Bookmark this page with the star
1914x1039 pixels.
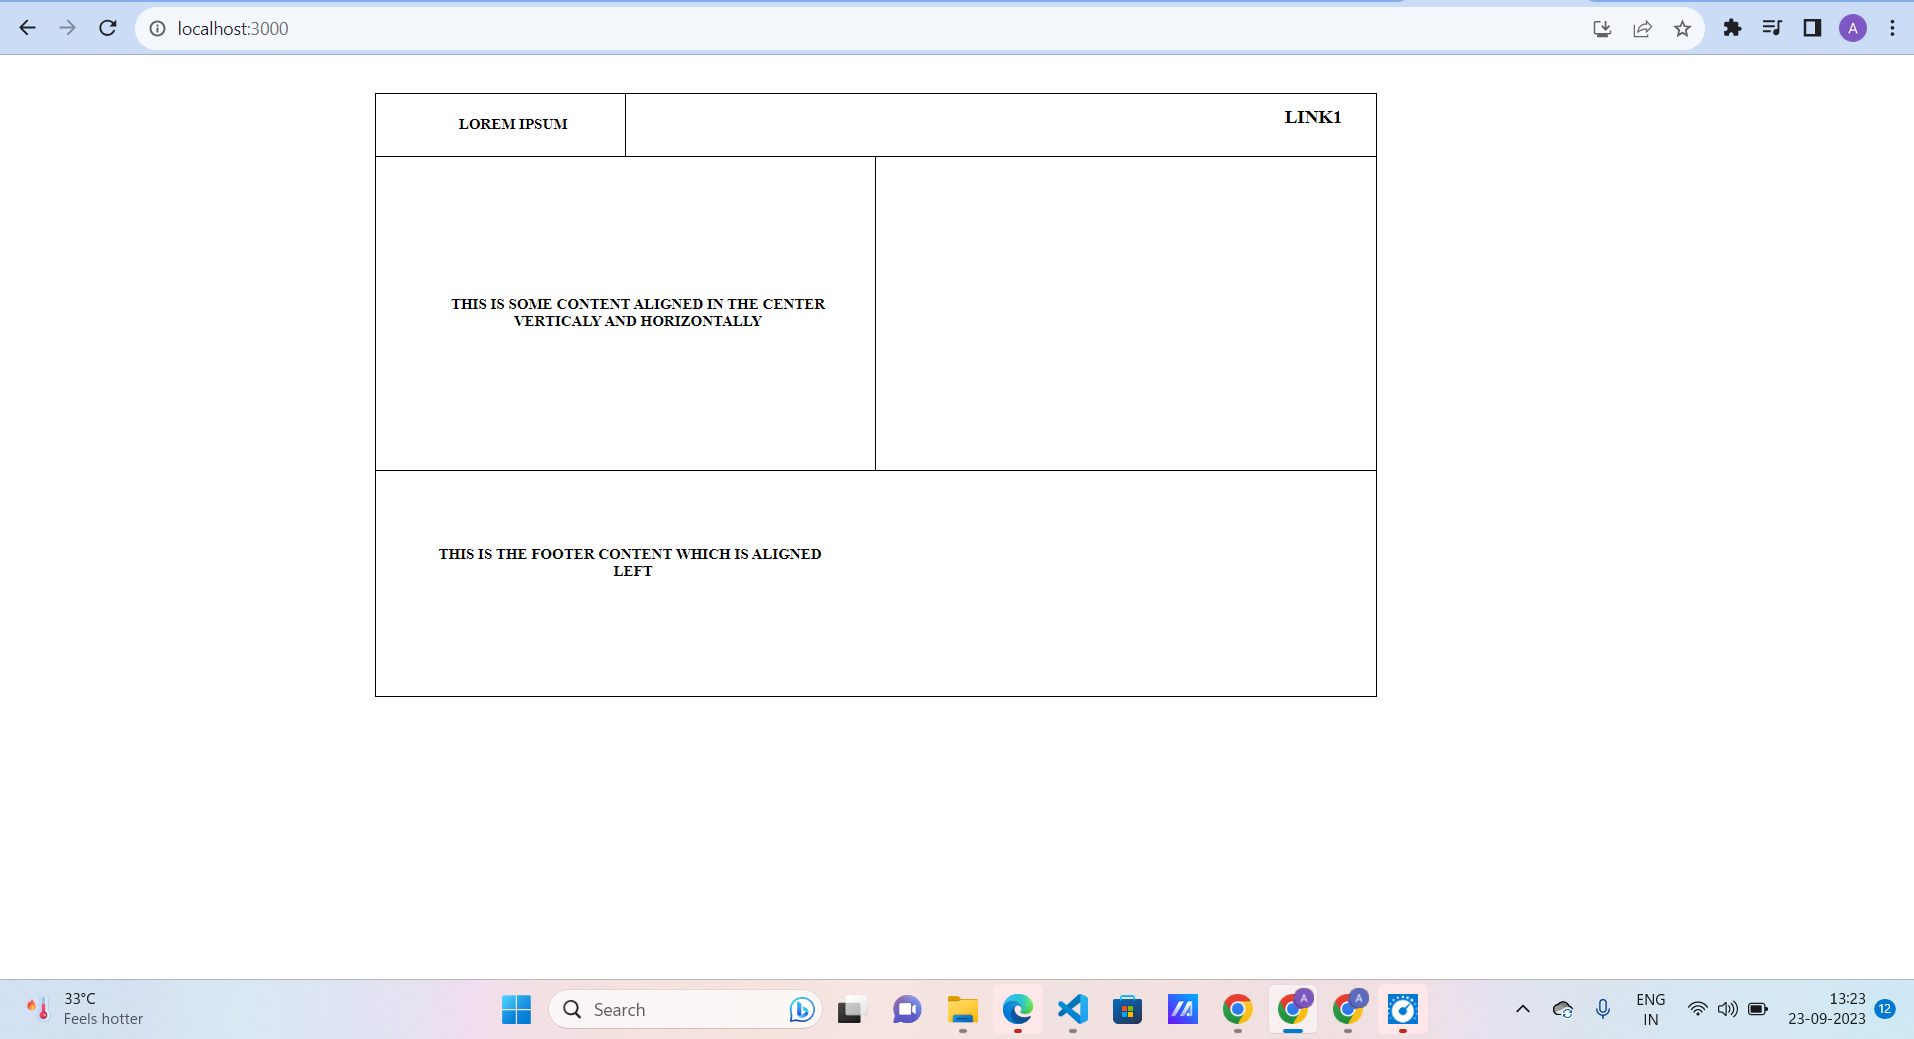[1682, 29]
